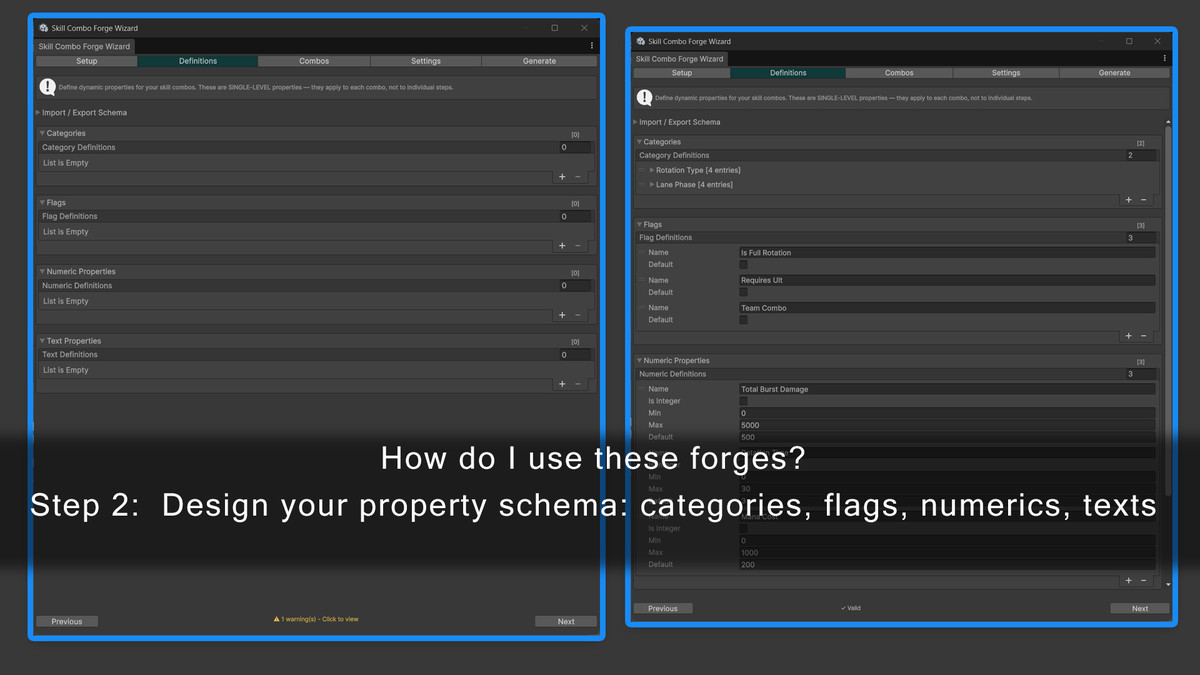Expand Import / Export Schema in right window

(636, 122)
